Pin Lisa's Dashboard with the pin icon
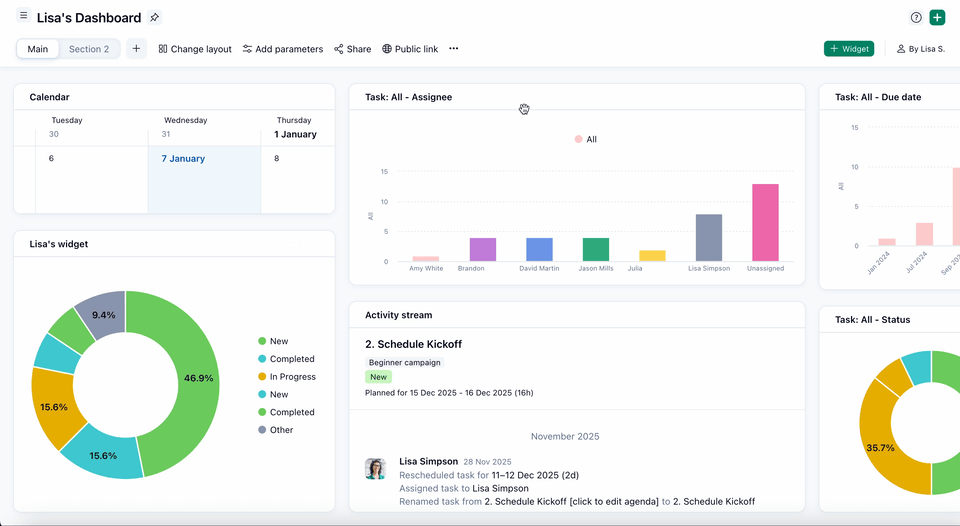Image resolution: width=960 pixels, height=526 pixels. [x=154, y=18]
